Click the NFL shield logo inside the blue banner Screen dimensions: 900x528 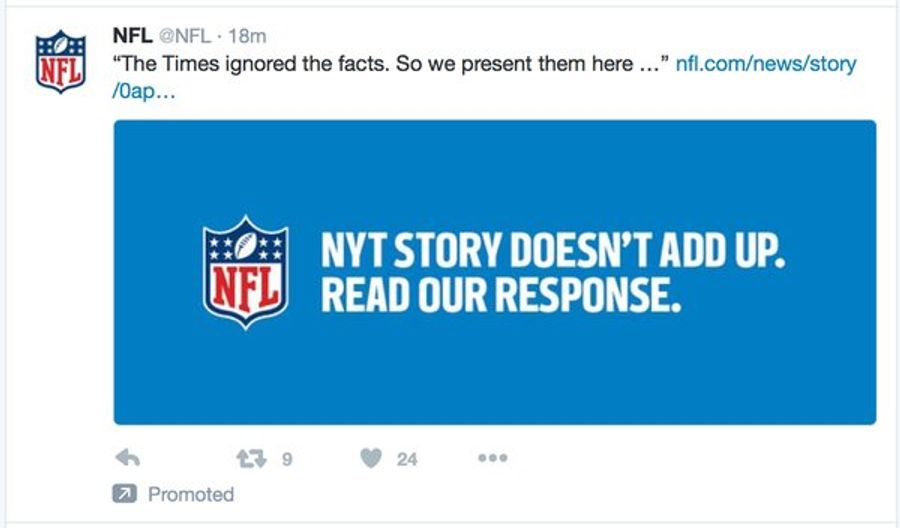(x=246, y=272)
